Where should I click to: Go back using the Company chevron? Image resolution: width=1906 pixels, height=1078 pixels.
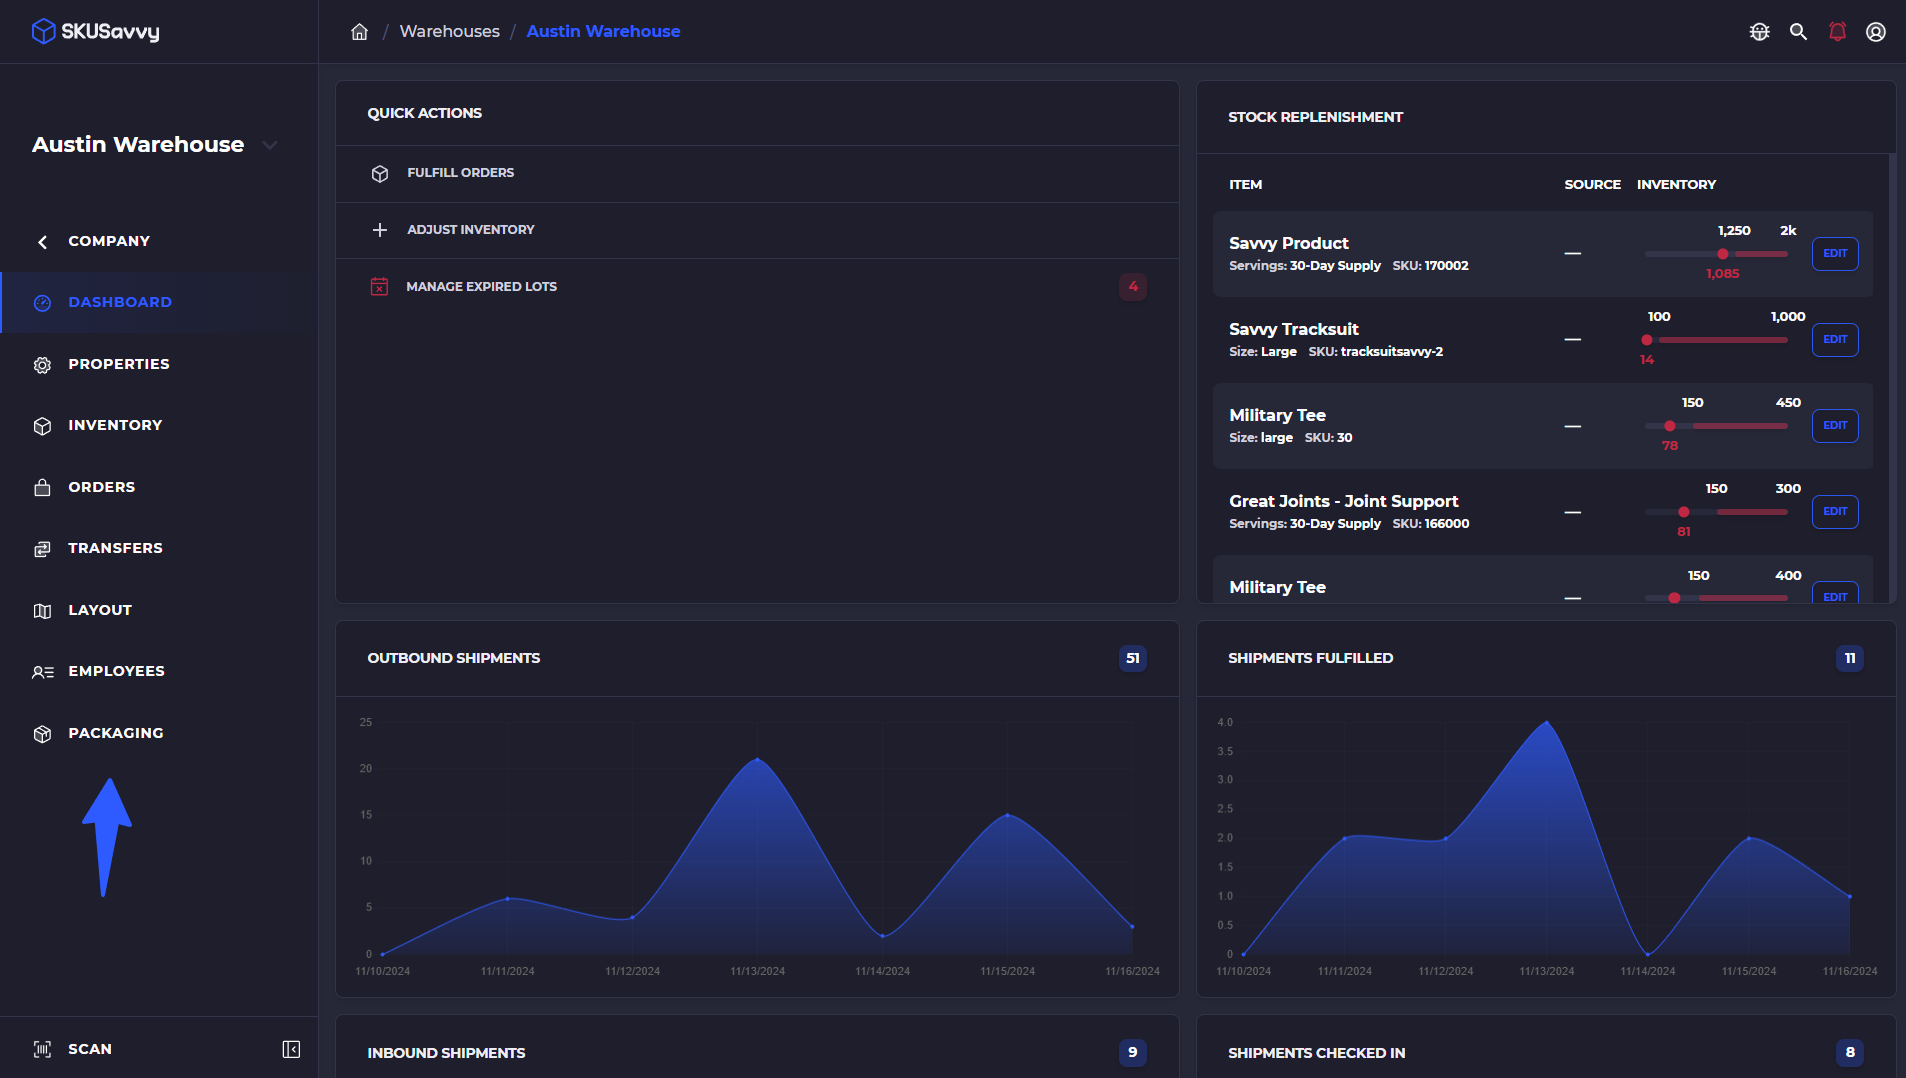coord(42,242)
